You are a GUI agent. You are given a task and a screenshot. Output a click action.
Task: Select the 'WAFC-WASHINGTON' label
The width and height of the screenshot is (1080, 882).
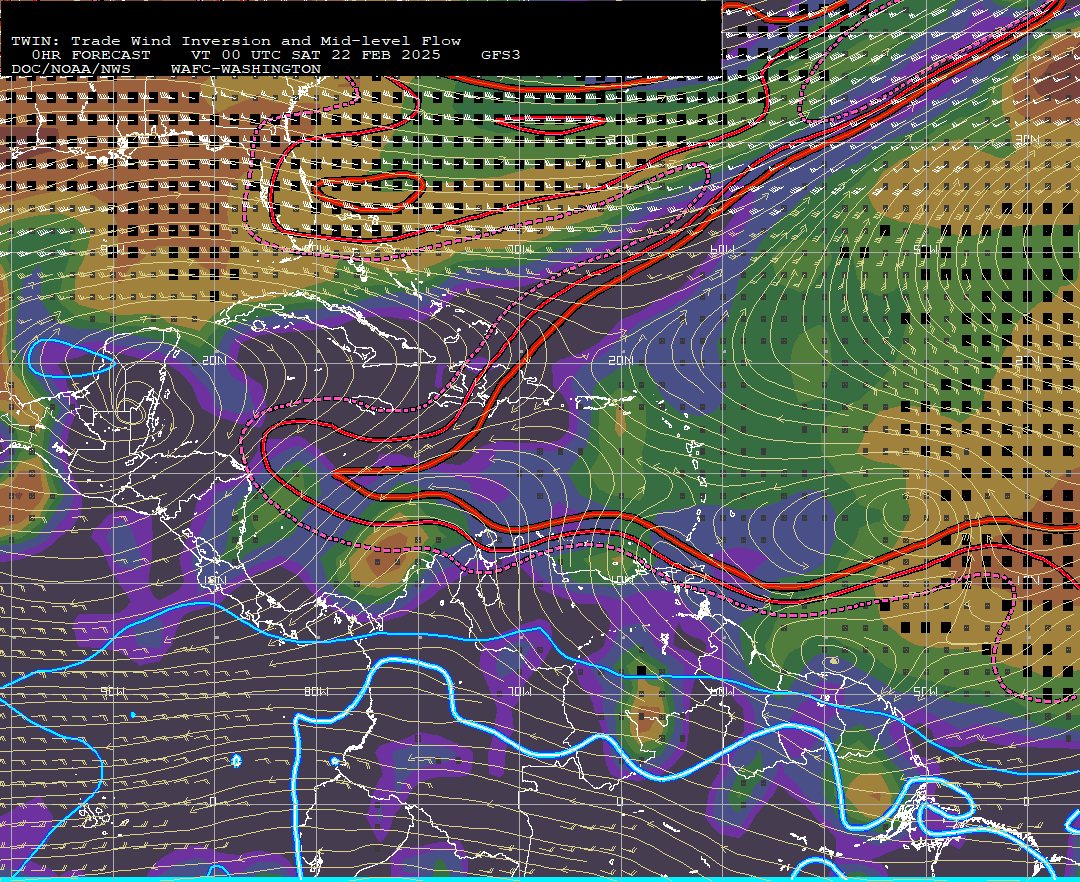(246, 70)
